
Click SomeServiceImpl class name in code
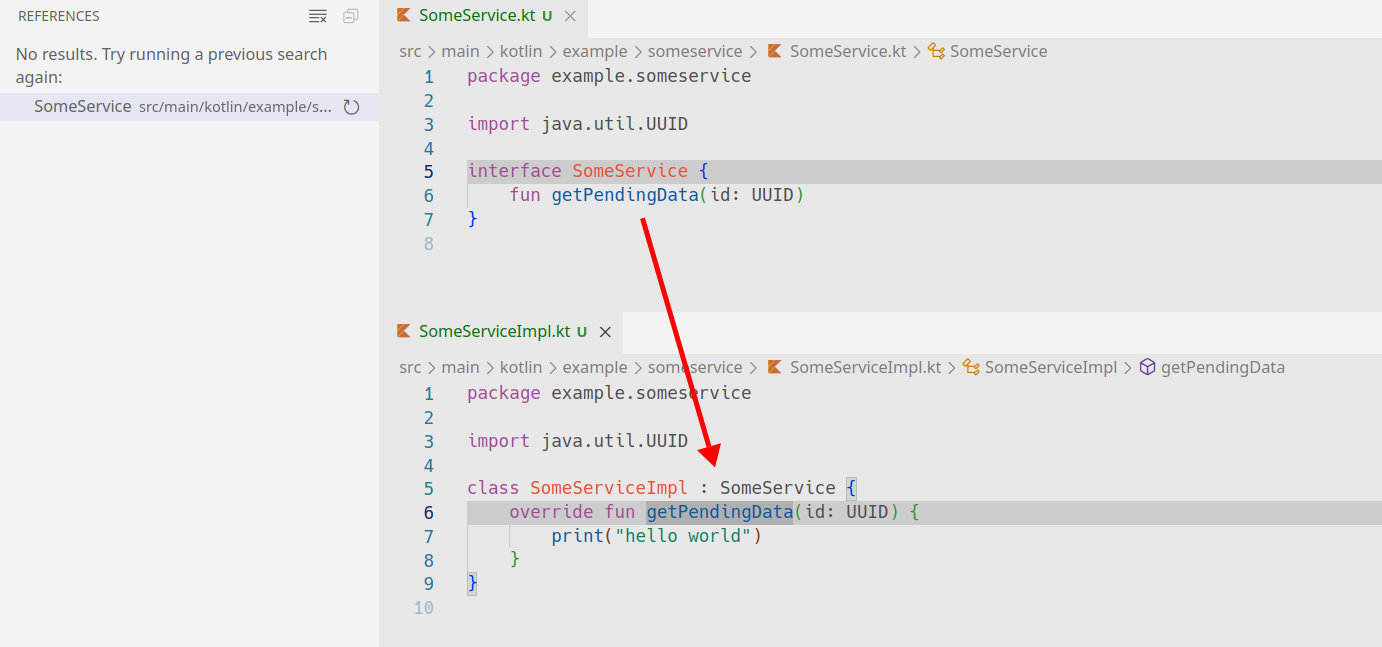609,488
